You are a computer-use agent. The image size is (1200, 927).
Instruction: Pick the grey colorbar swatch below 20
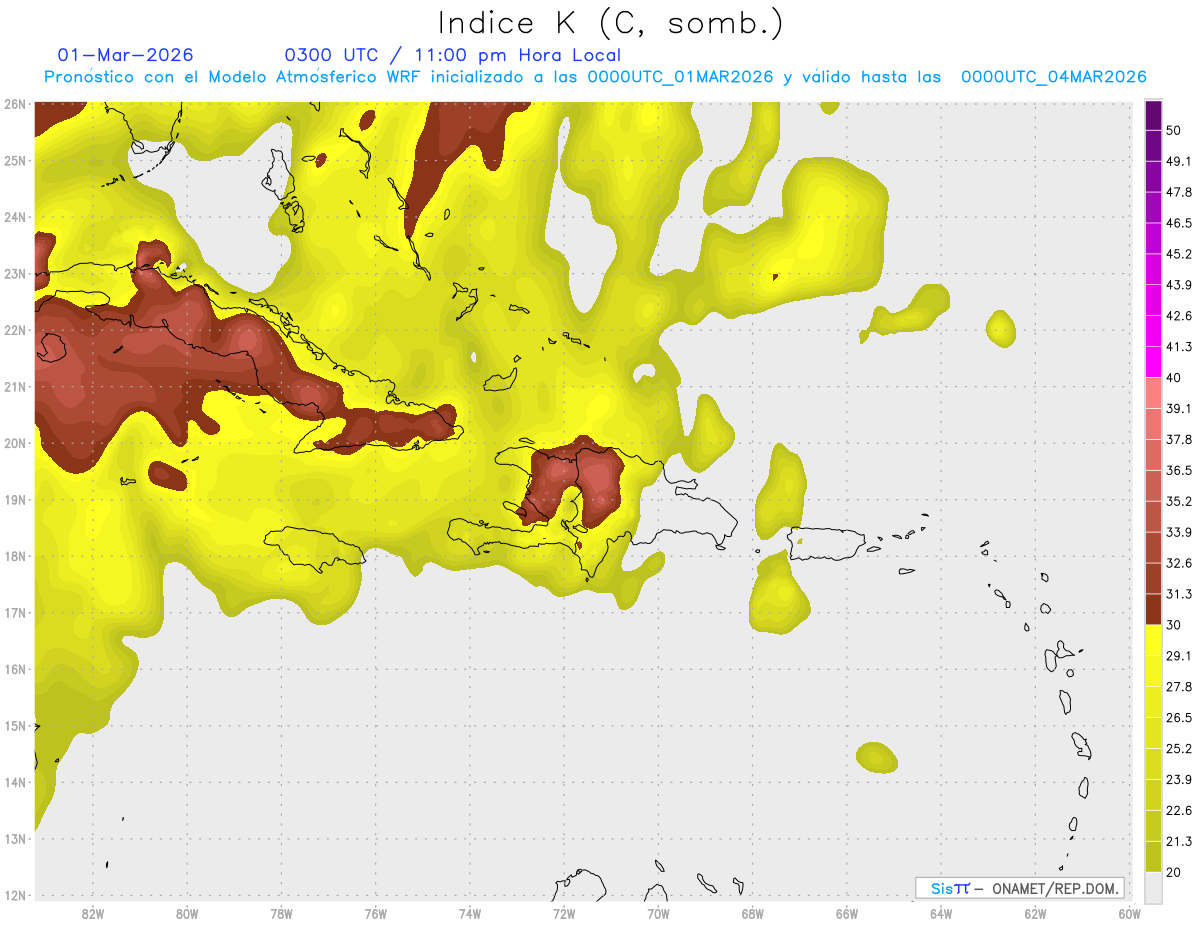tap(1153, 887)
